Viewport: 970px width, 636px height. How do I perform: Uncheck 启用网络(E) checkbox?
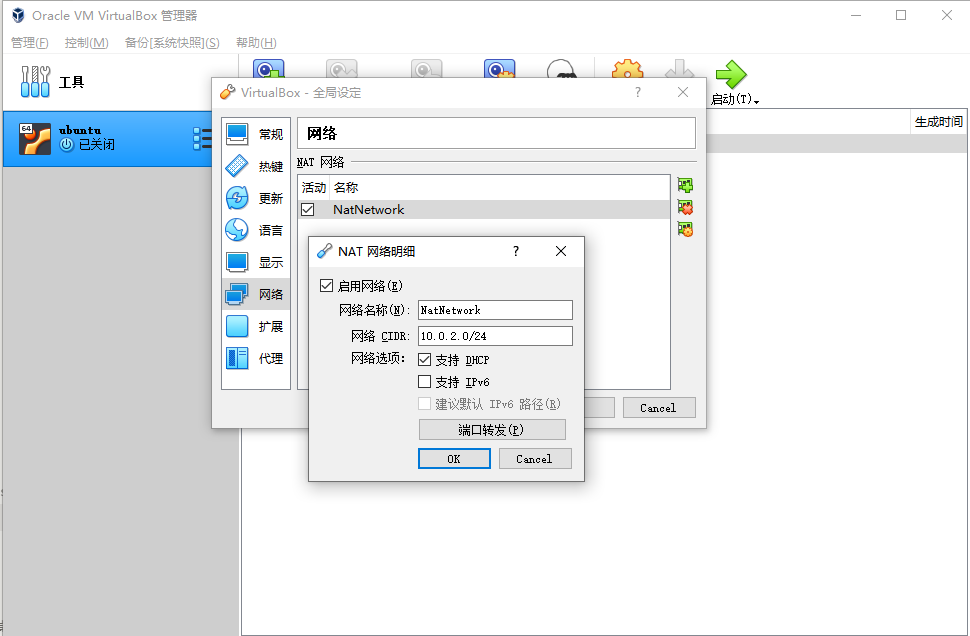(x=326, y=285)
